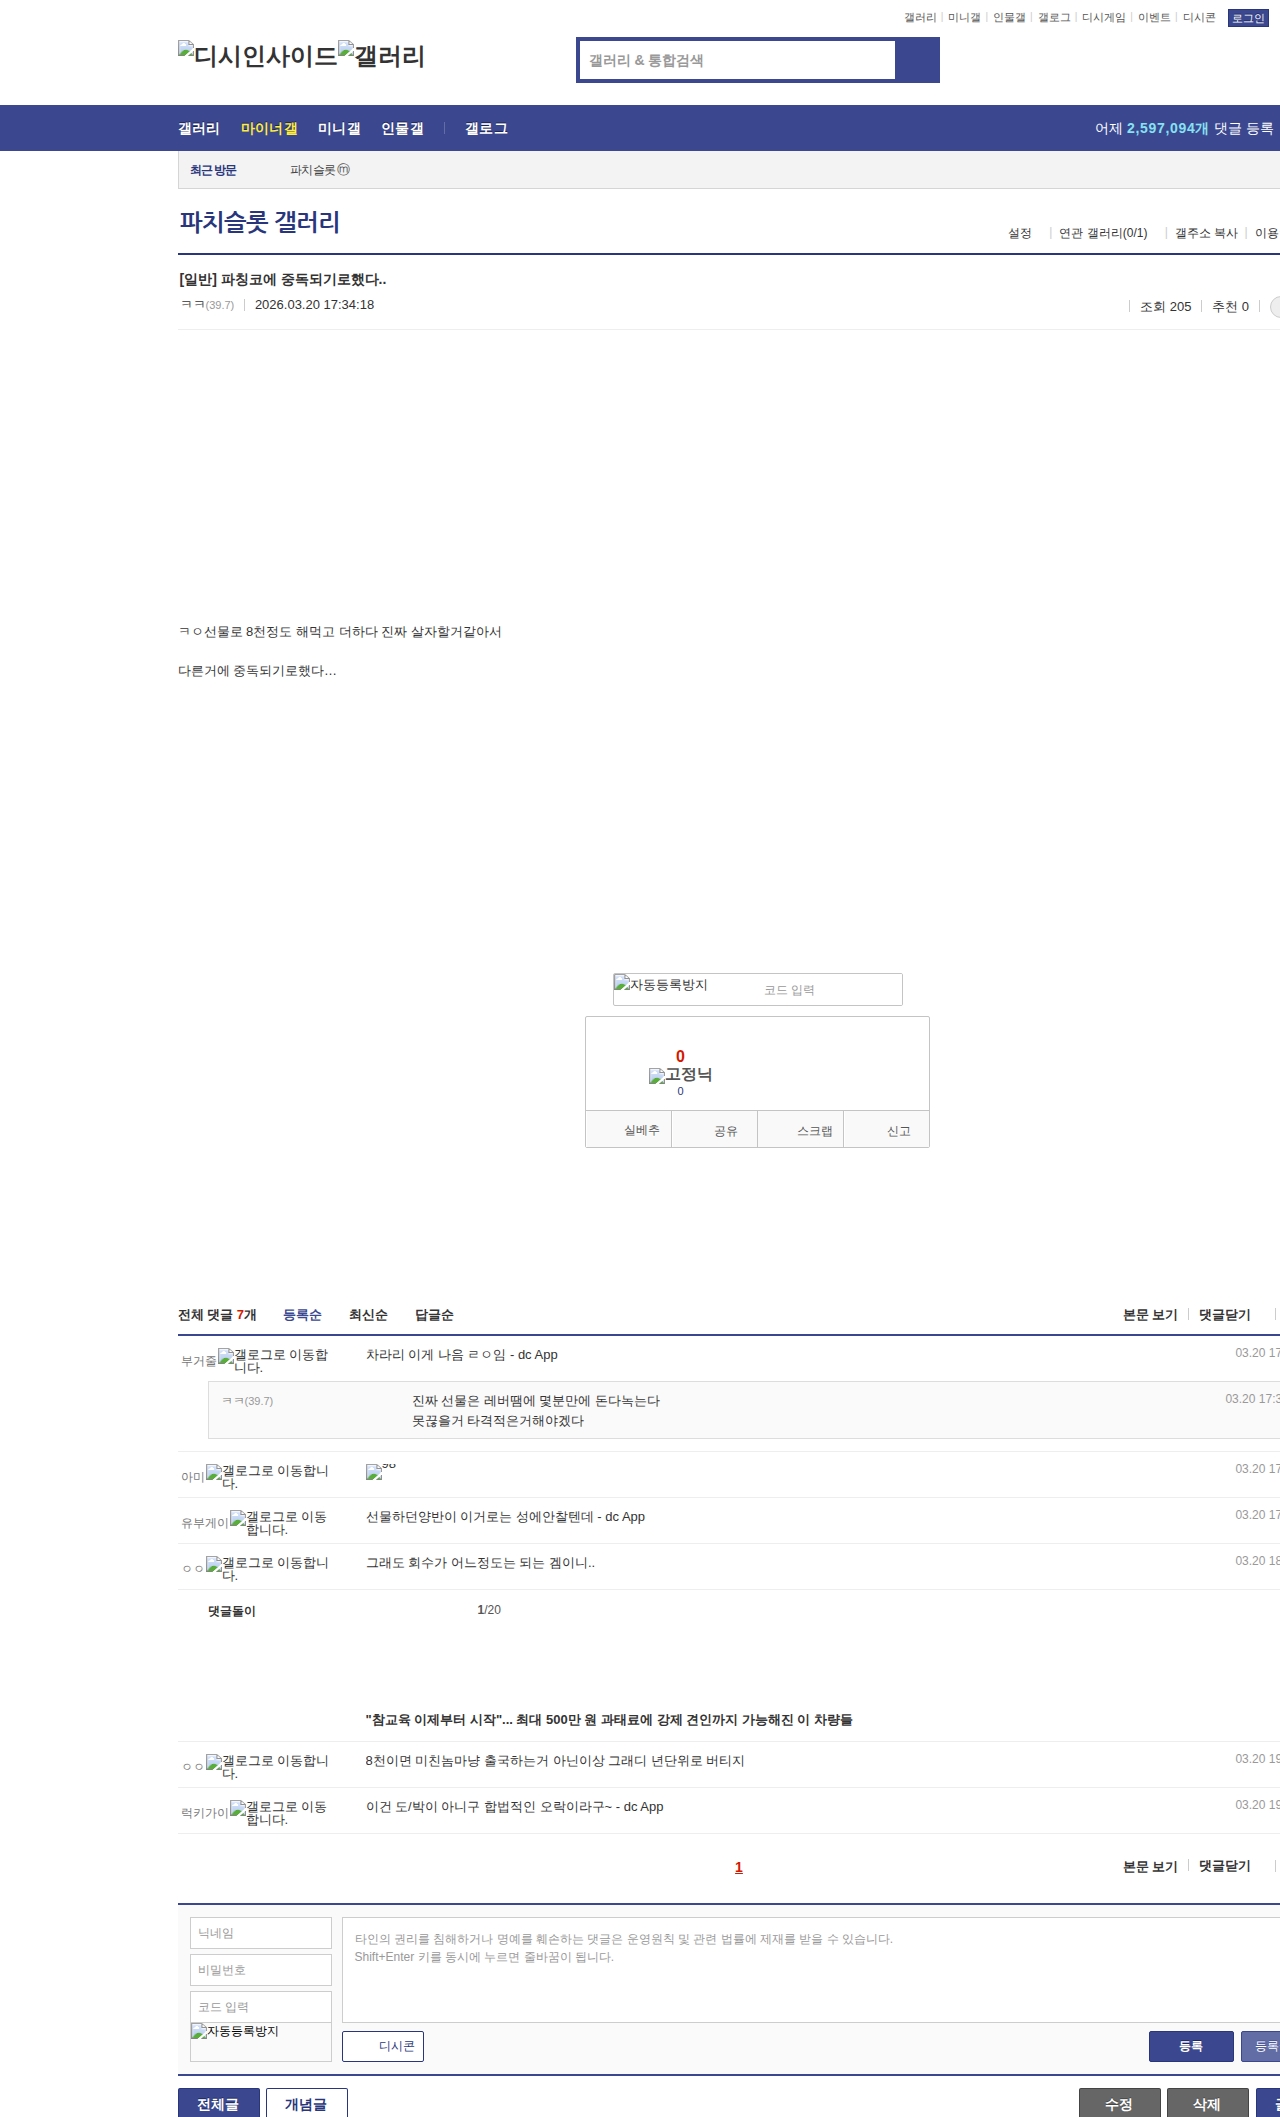Screen dimensions: 1280x2117
Task: Click the dccon image in 아미's comment
Action: [x=381, y=1471]
